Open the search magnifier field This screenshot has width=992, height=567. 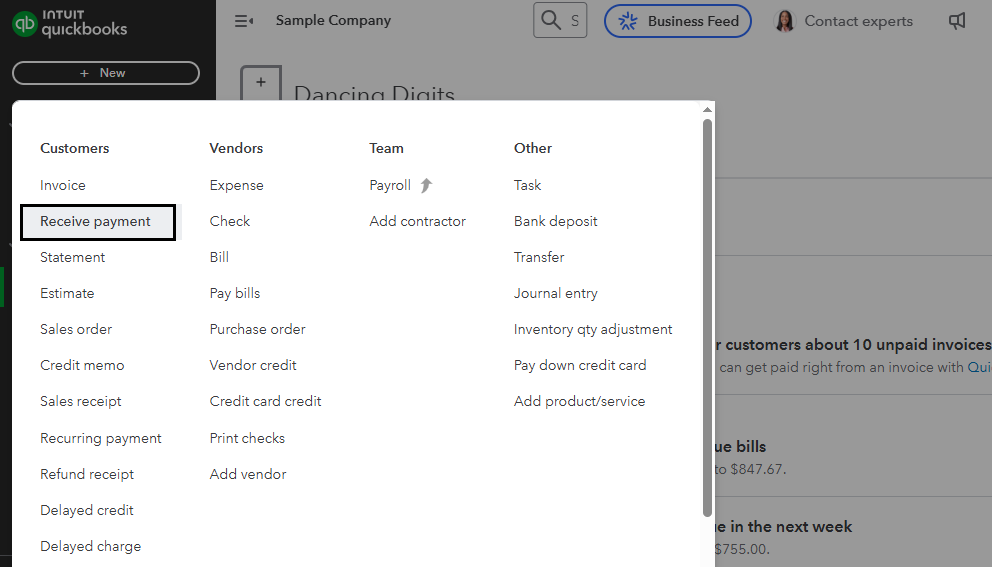coord(560,20)
